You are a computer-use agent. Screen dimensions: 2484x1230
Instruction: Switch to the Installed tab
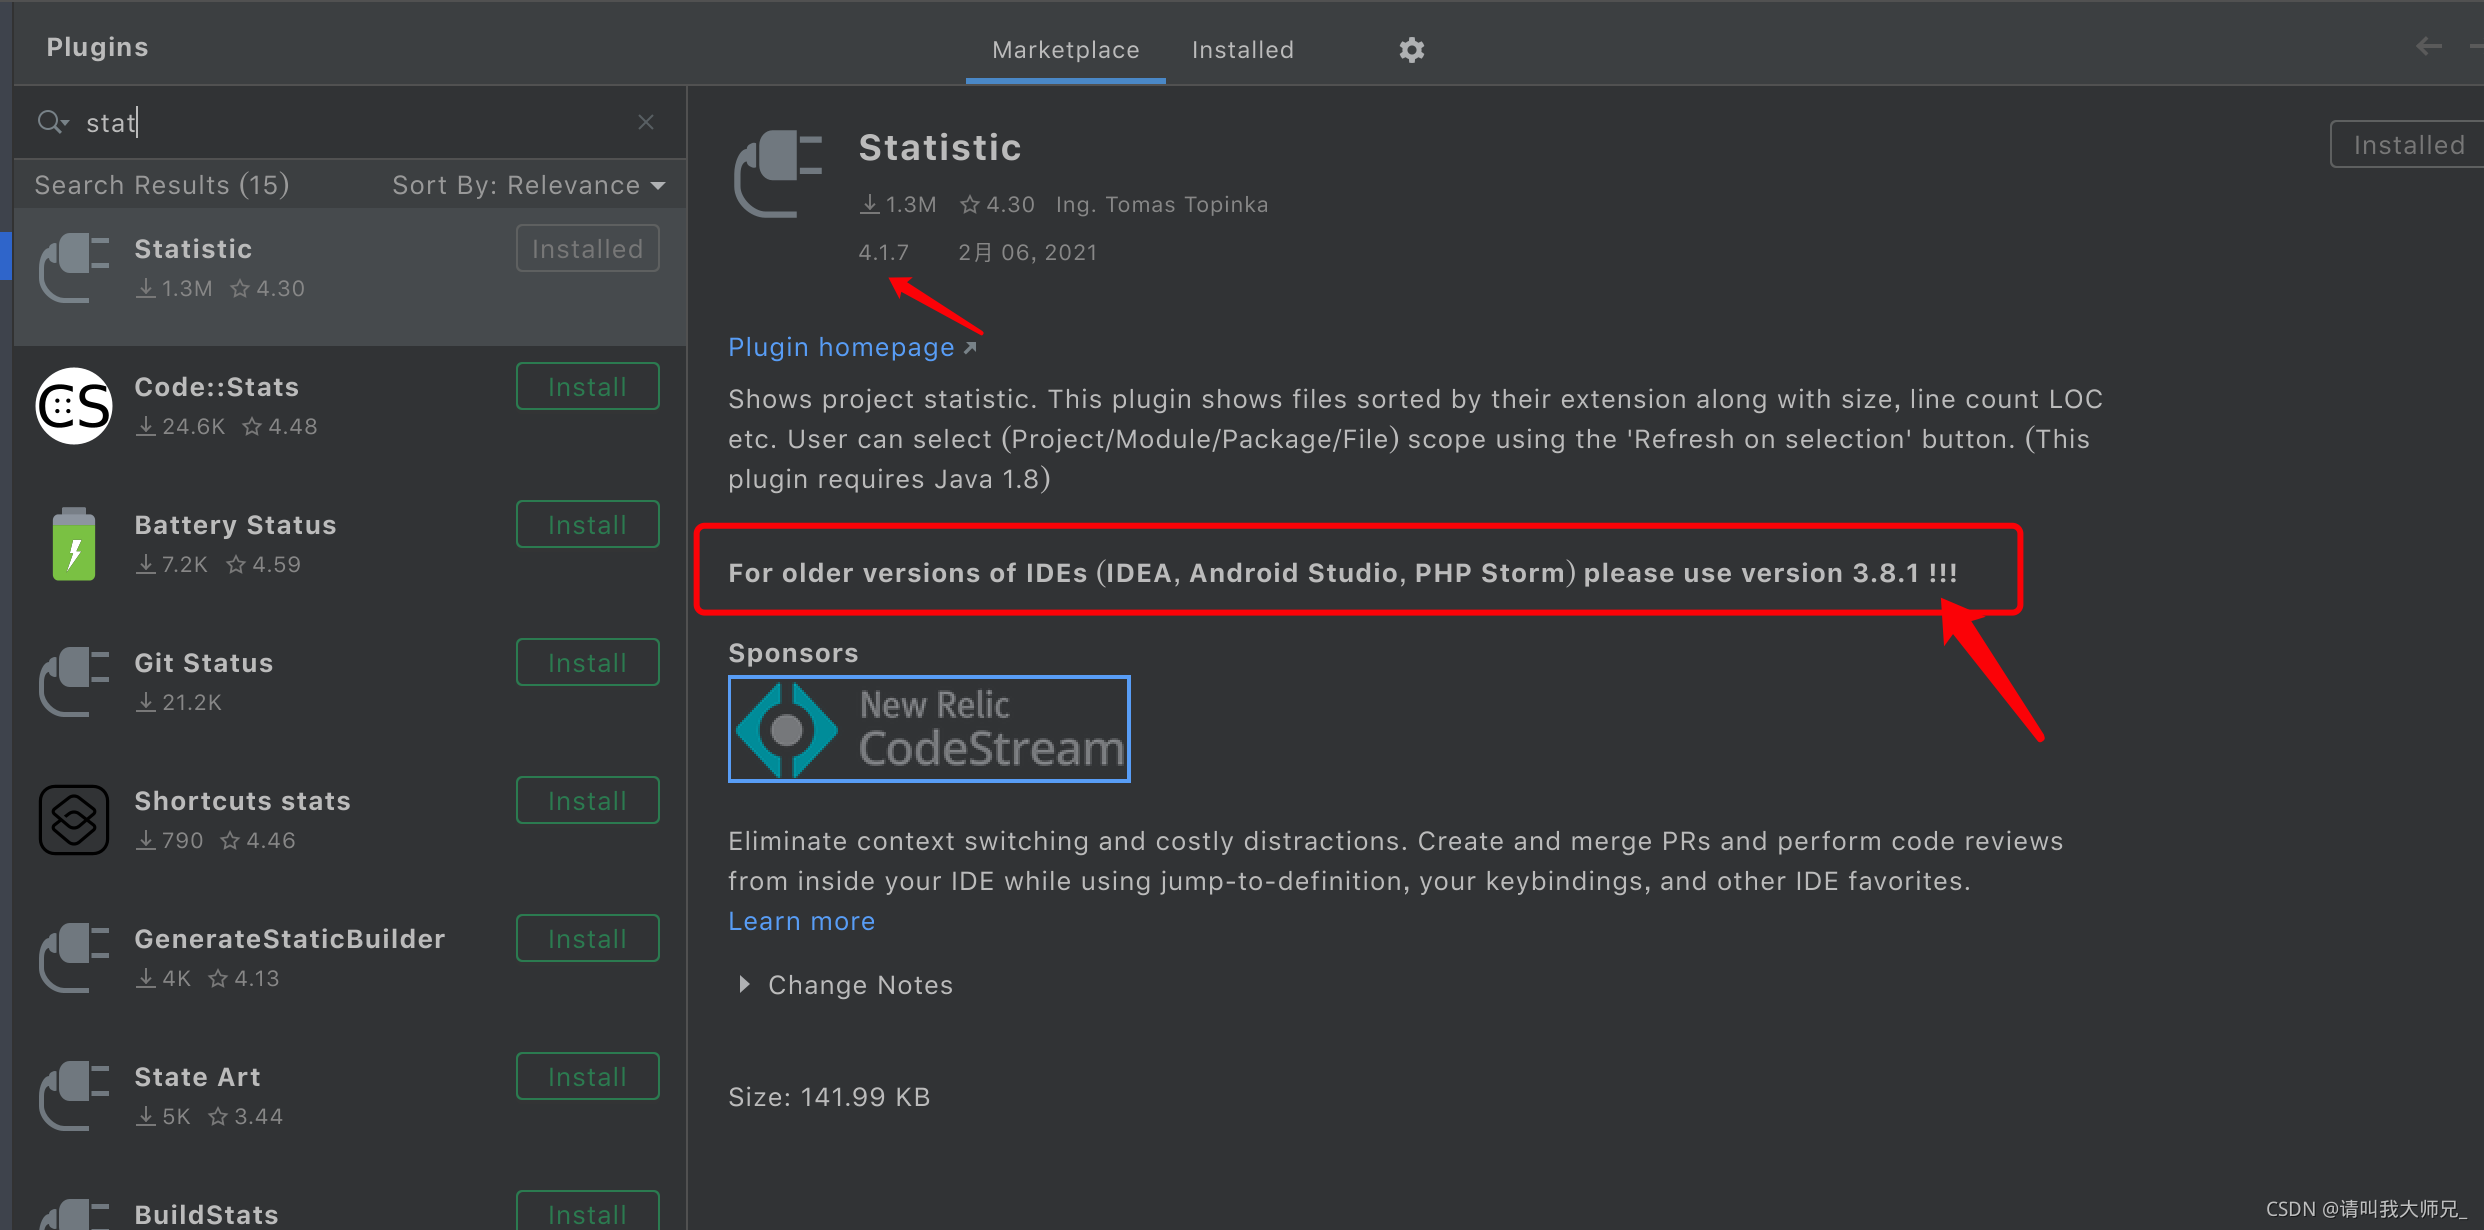point(1242,49)
